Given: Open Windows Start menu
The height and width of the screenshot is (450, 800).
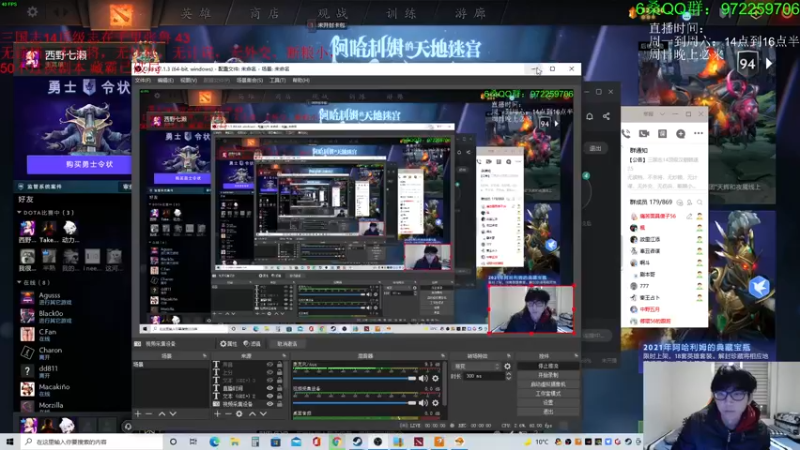Looking at the screenshot, I should click(x=10, y=442).
